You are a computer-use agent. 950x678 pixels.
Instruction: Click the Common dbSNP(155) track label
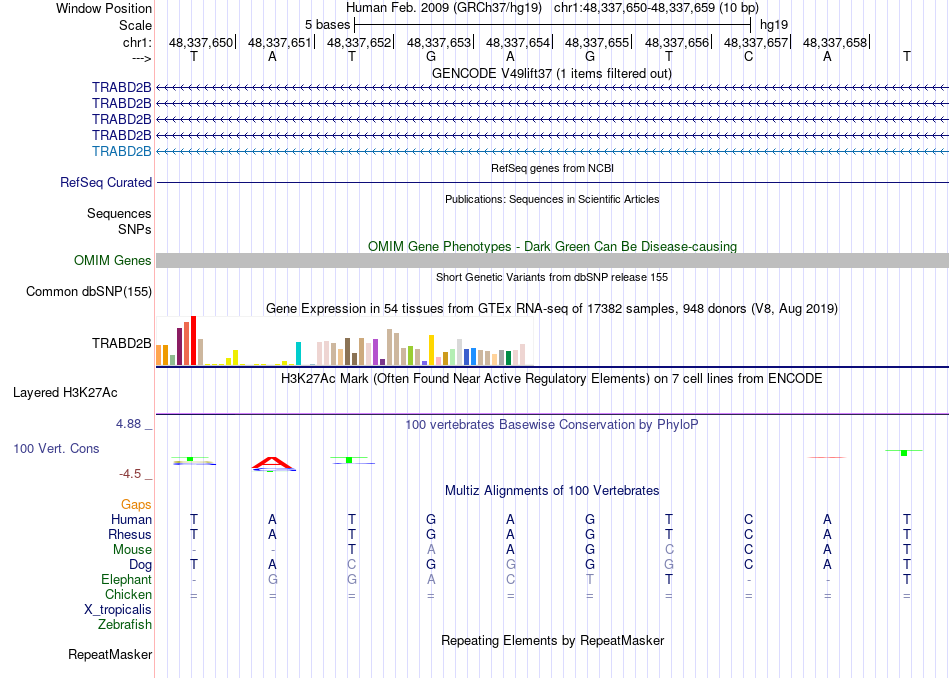(89, 291)
